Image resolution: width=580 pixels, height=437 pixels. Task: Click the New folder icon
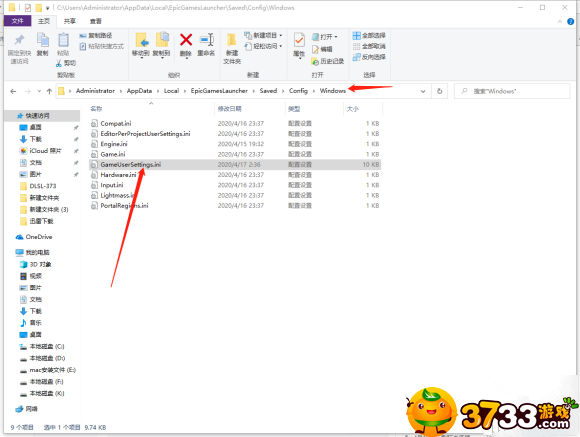[x=232, y=40]
